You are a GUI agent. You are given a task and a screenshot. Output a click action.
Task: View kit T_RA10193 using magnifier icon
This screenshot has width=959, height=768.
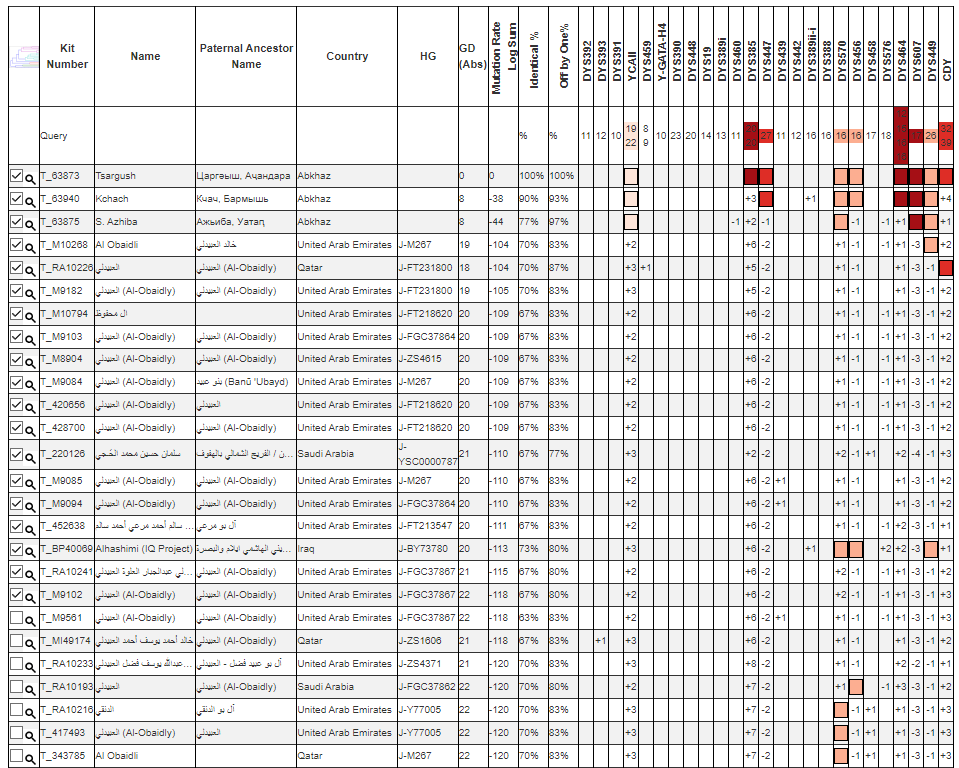[x=31, y=687]
